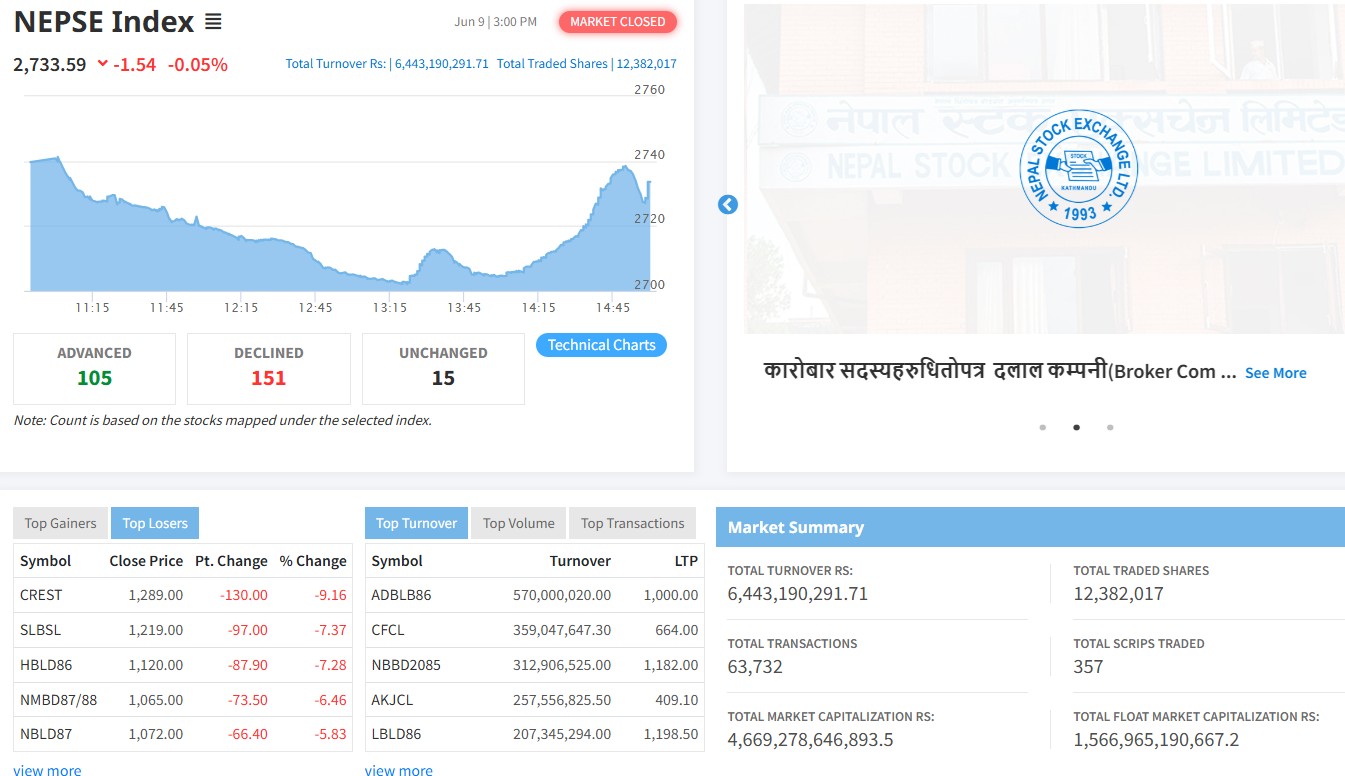Click the -0.05% change value
The width and height of the screenshot is (1345, 776).
click(198, 65)
